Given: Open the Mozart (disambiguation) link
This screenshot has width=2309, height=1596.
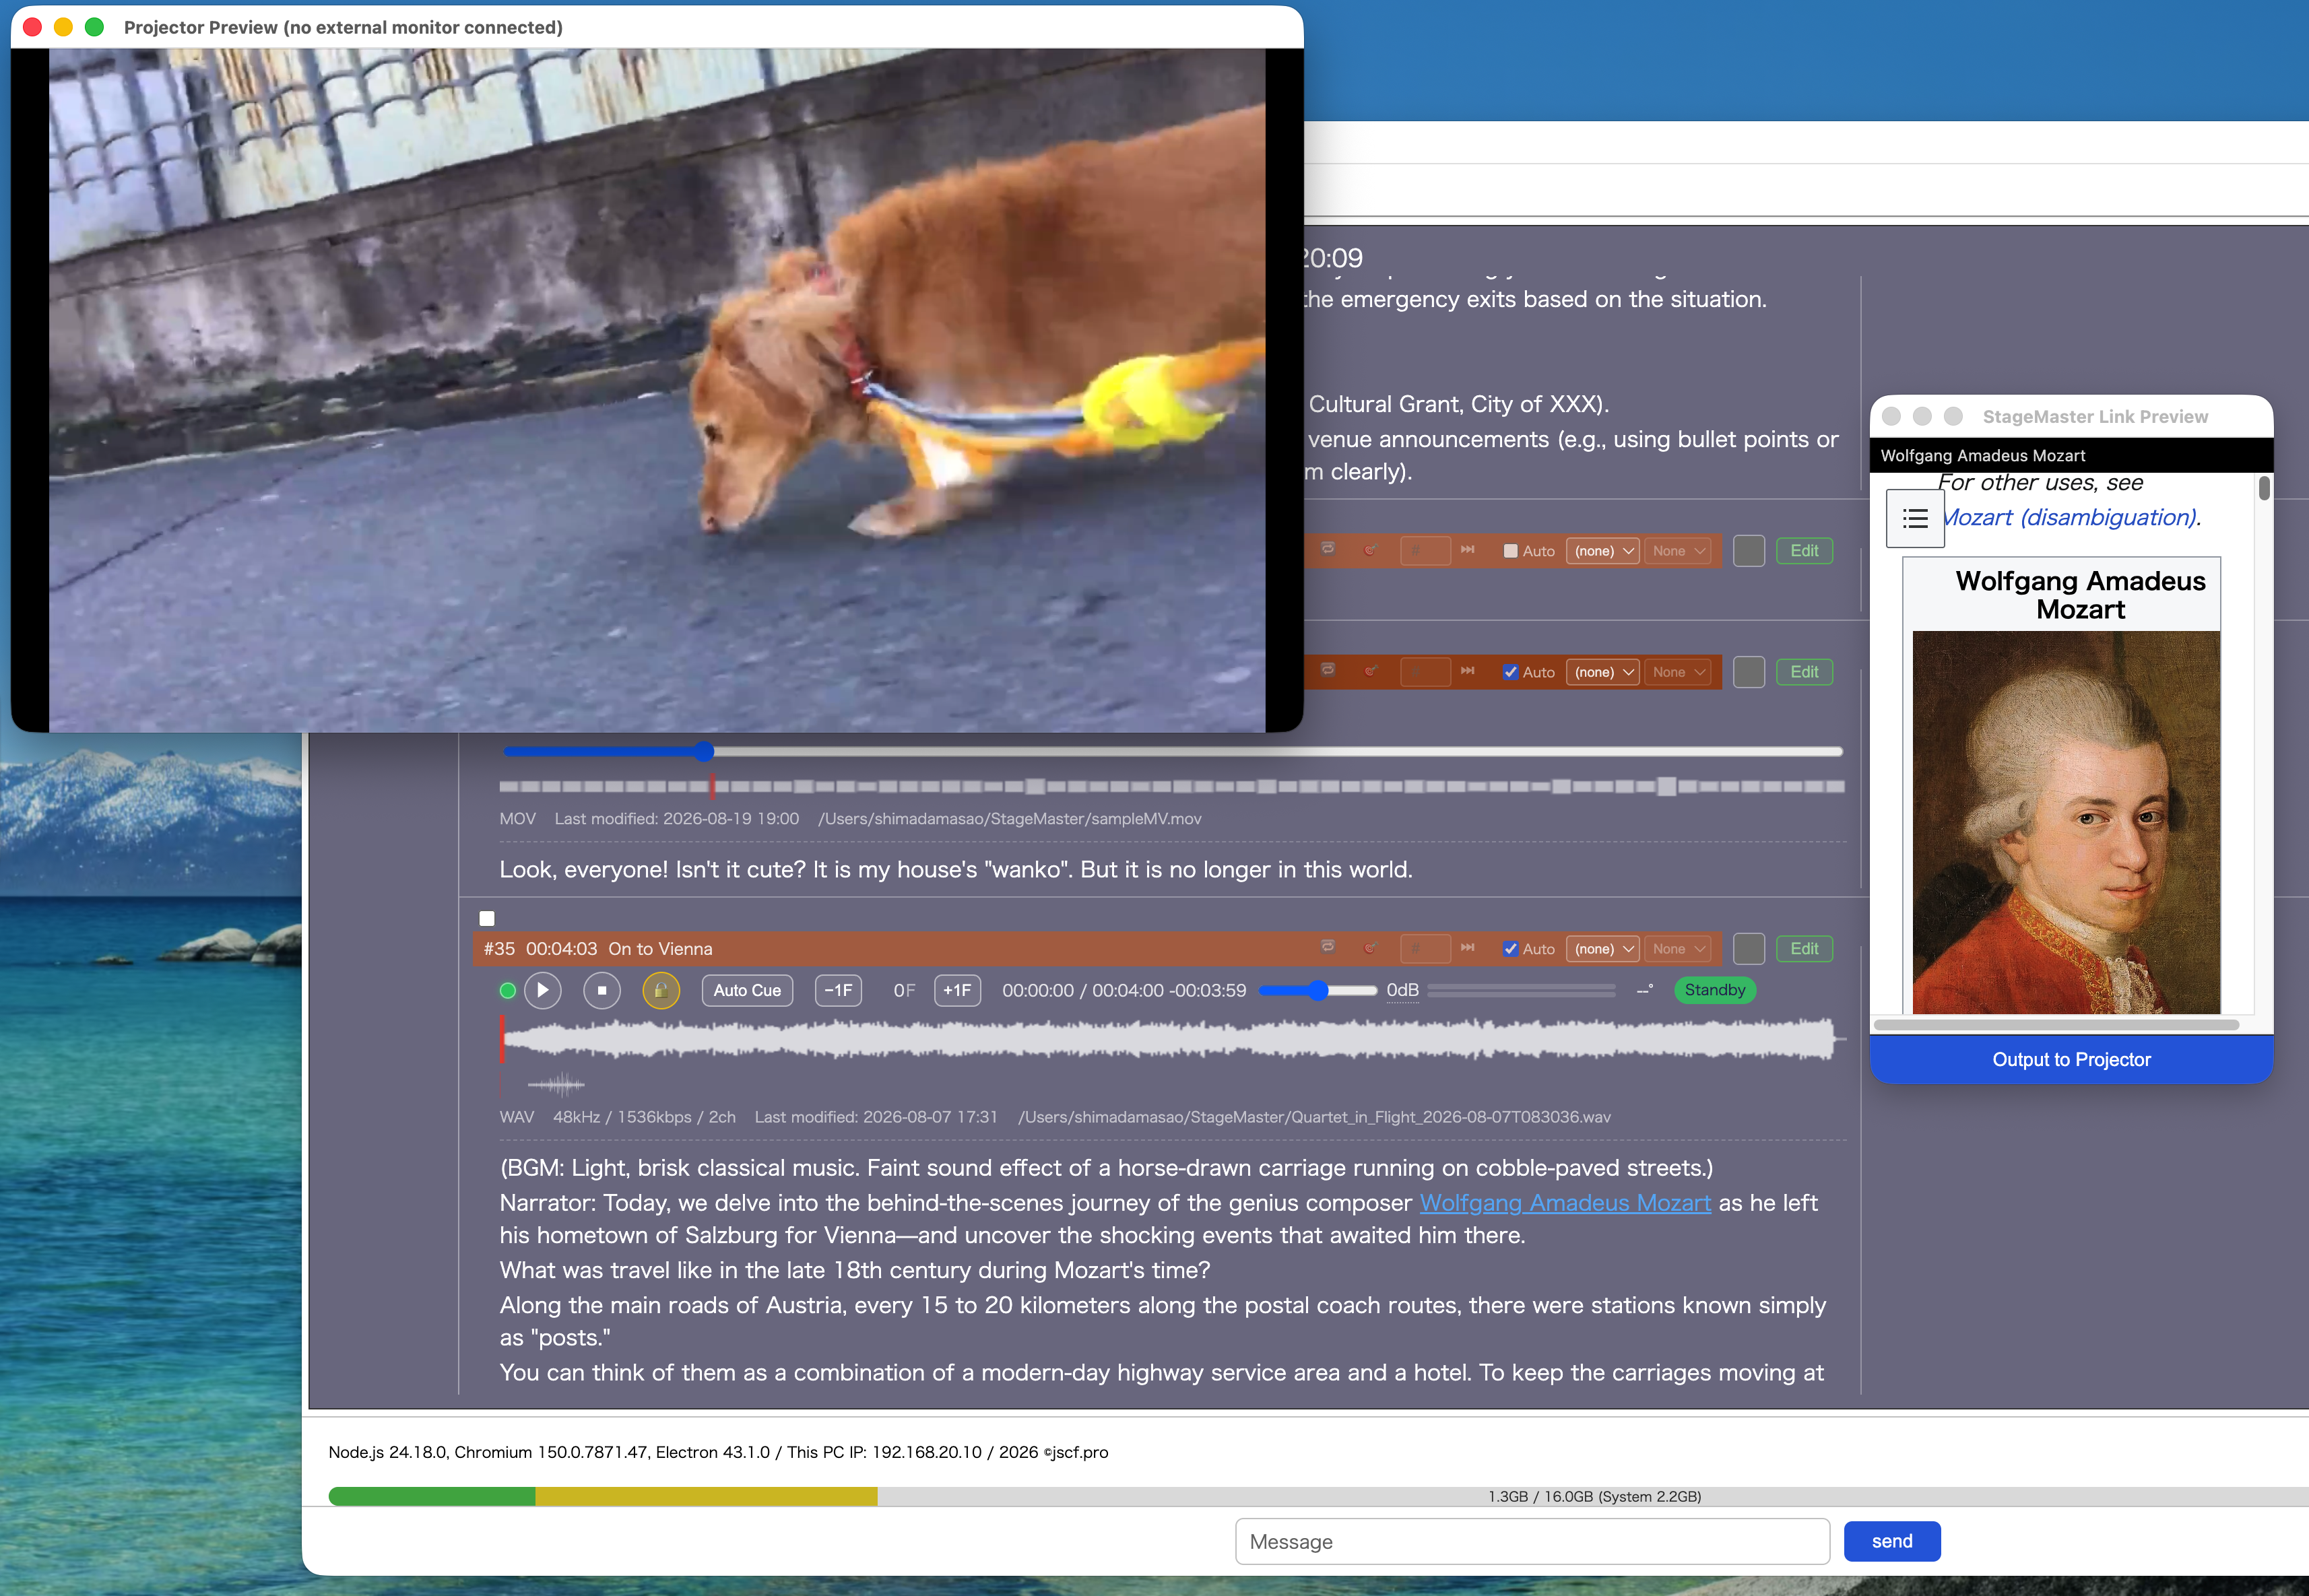Looking at the screenshot, I should 2069,517.
